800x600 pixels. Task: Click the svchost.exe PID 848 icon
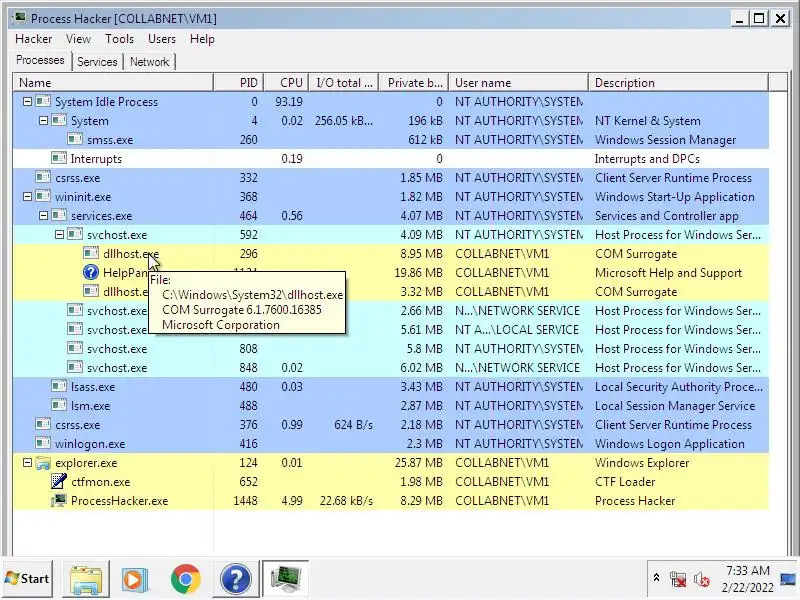tap(75, 367)
